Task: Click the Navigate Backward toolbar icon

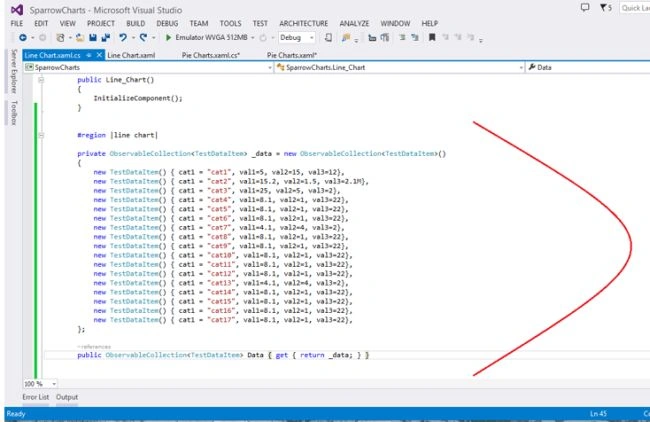Action: (x=23, y=38)
